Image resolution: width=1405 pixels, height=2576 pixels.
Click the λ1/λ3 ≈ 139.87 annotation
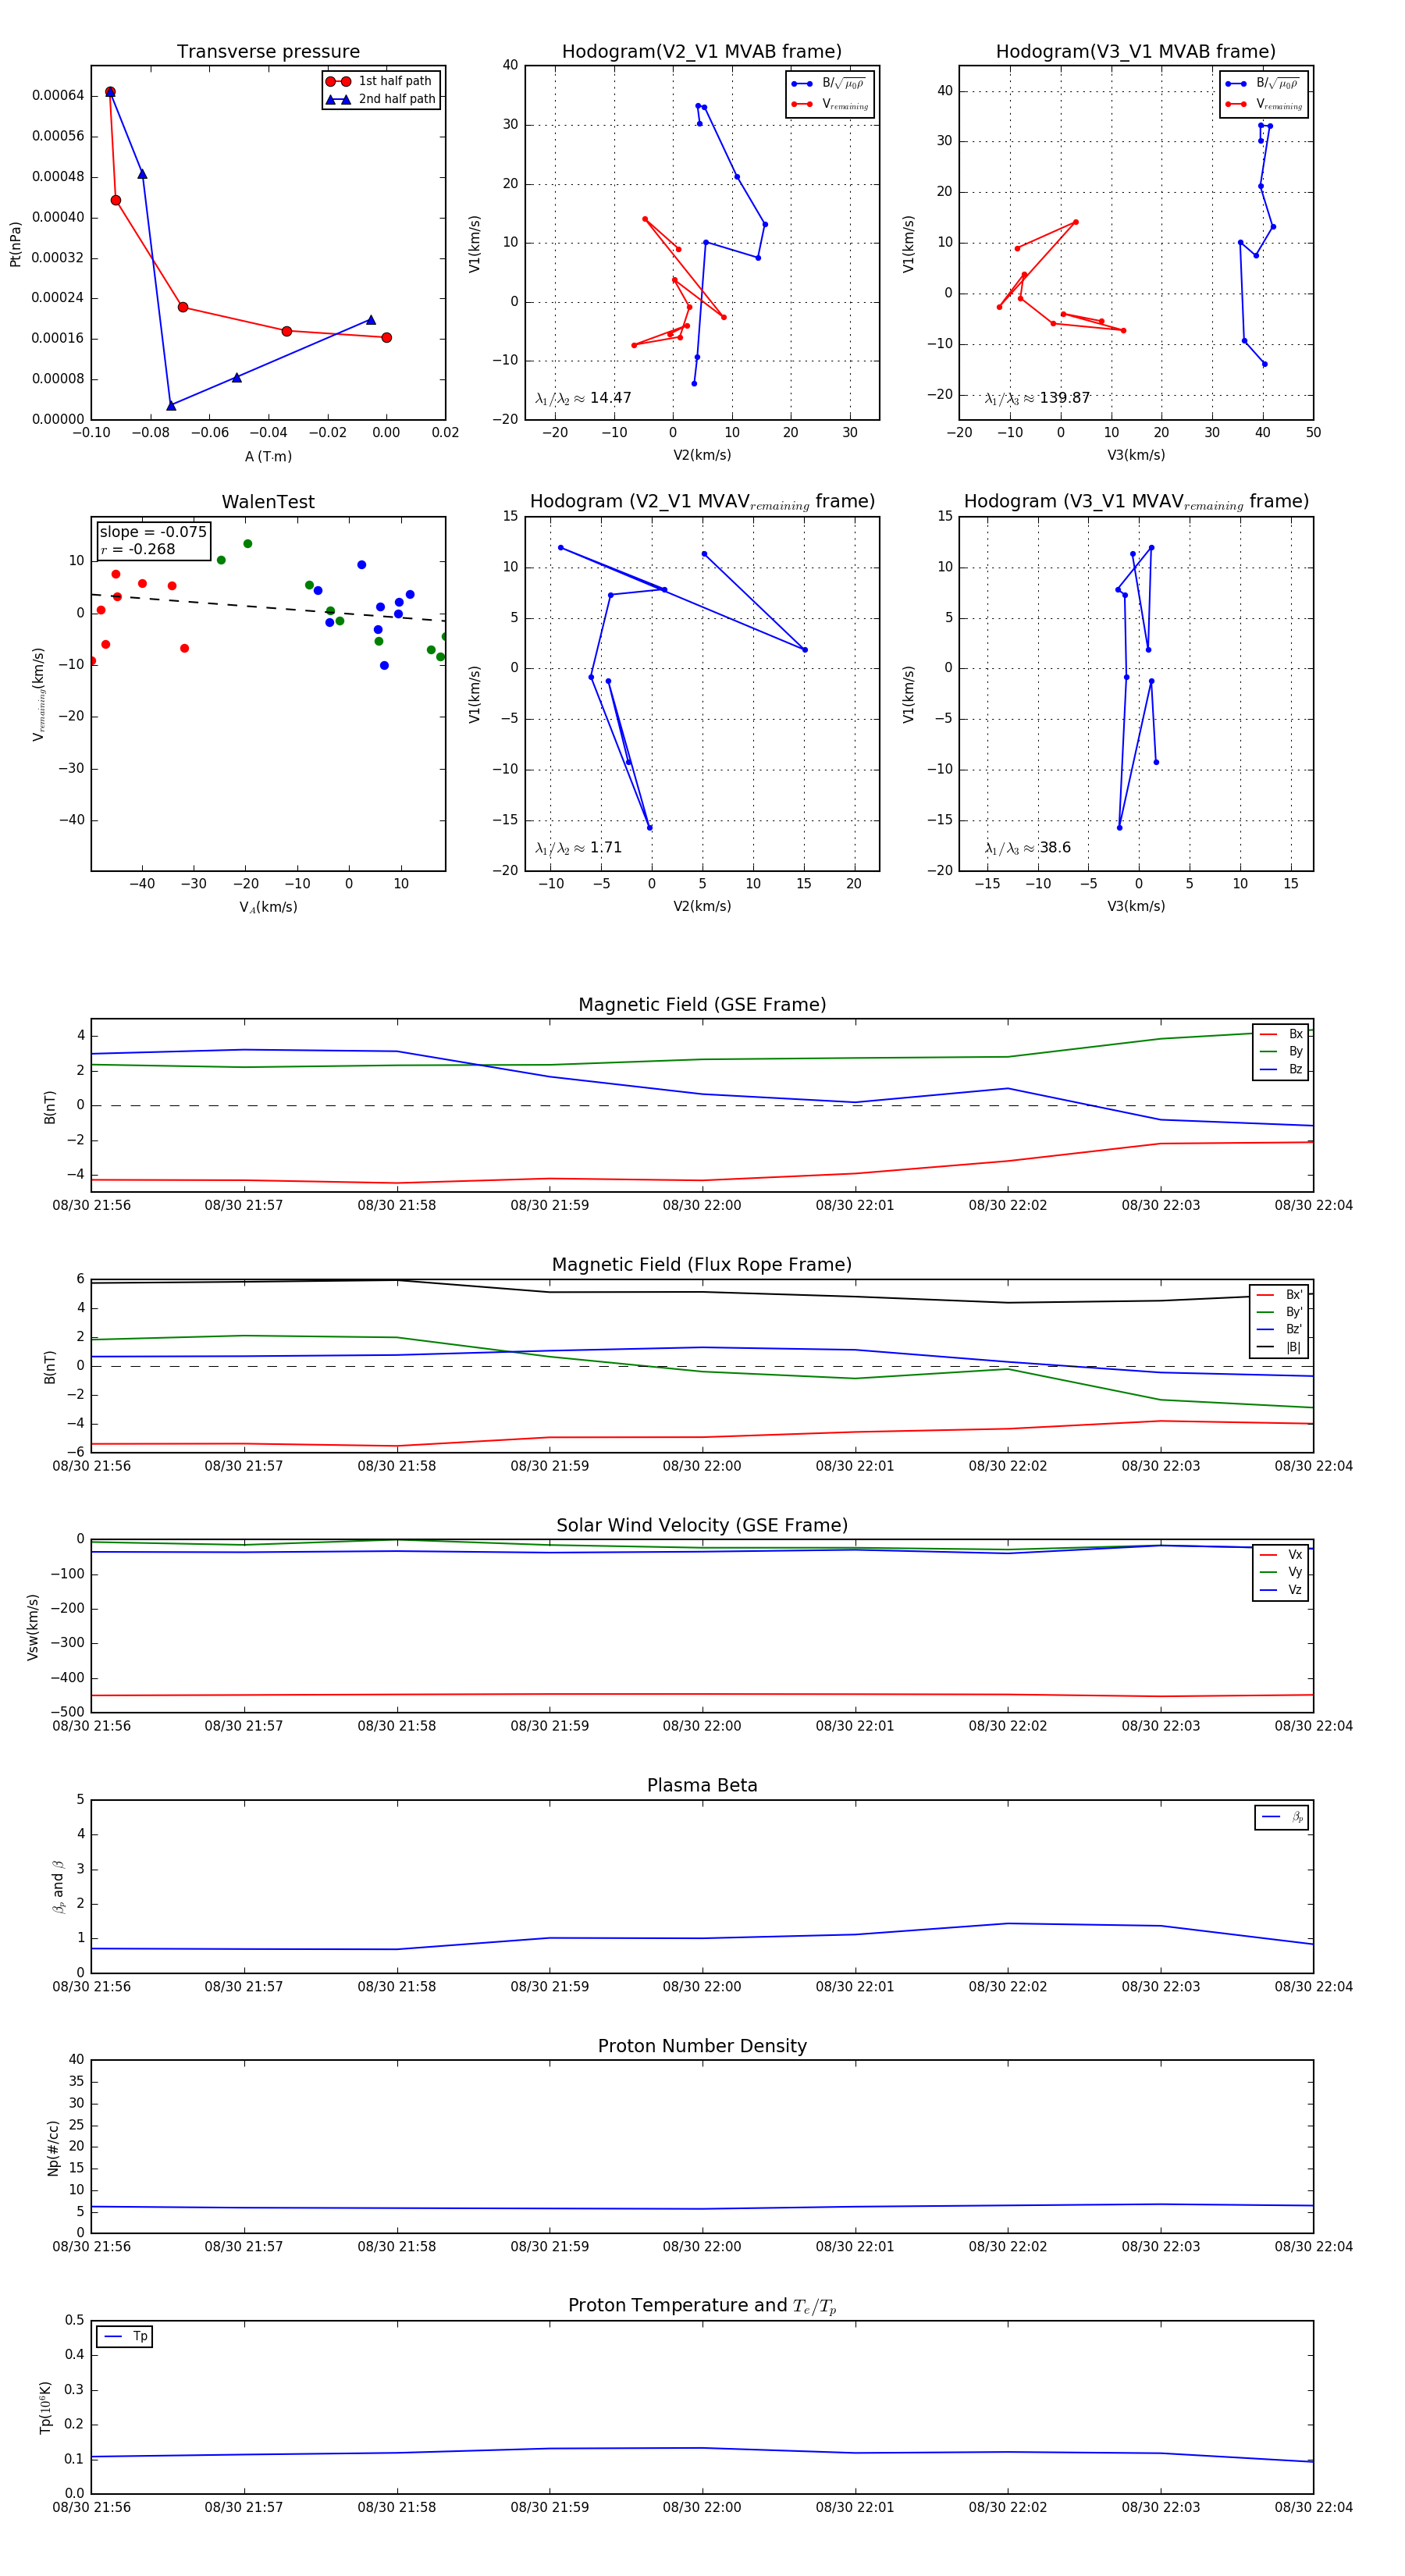coord(1037,398)
